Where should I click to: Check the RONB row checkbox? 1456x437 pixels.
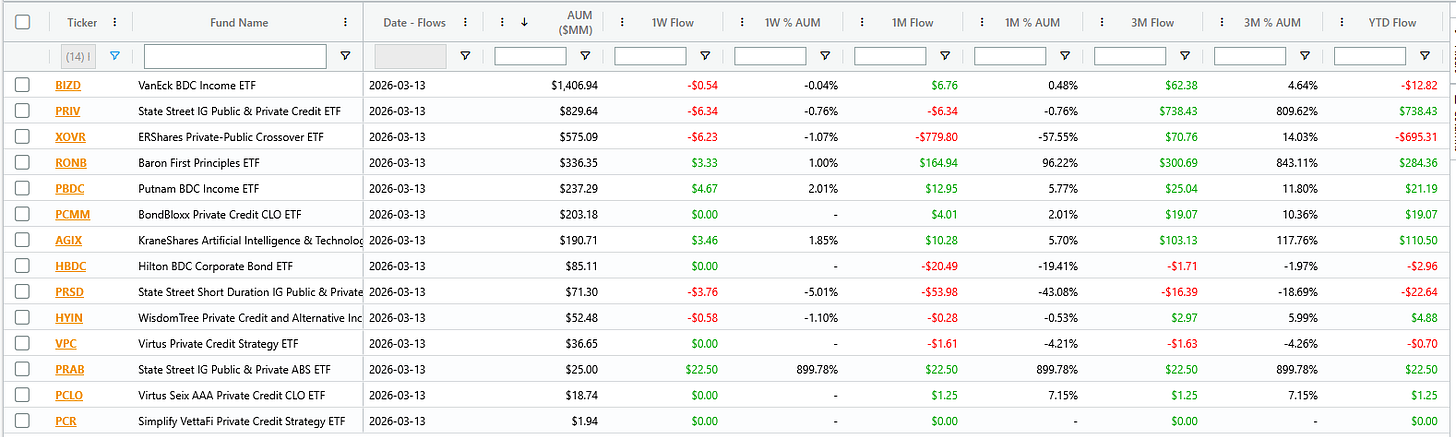coord(23,162)
